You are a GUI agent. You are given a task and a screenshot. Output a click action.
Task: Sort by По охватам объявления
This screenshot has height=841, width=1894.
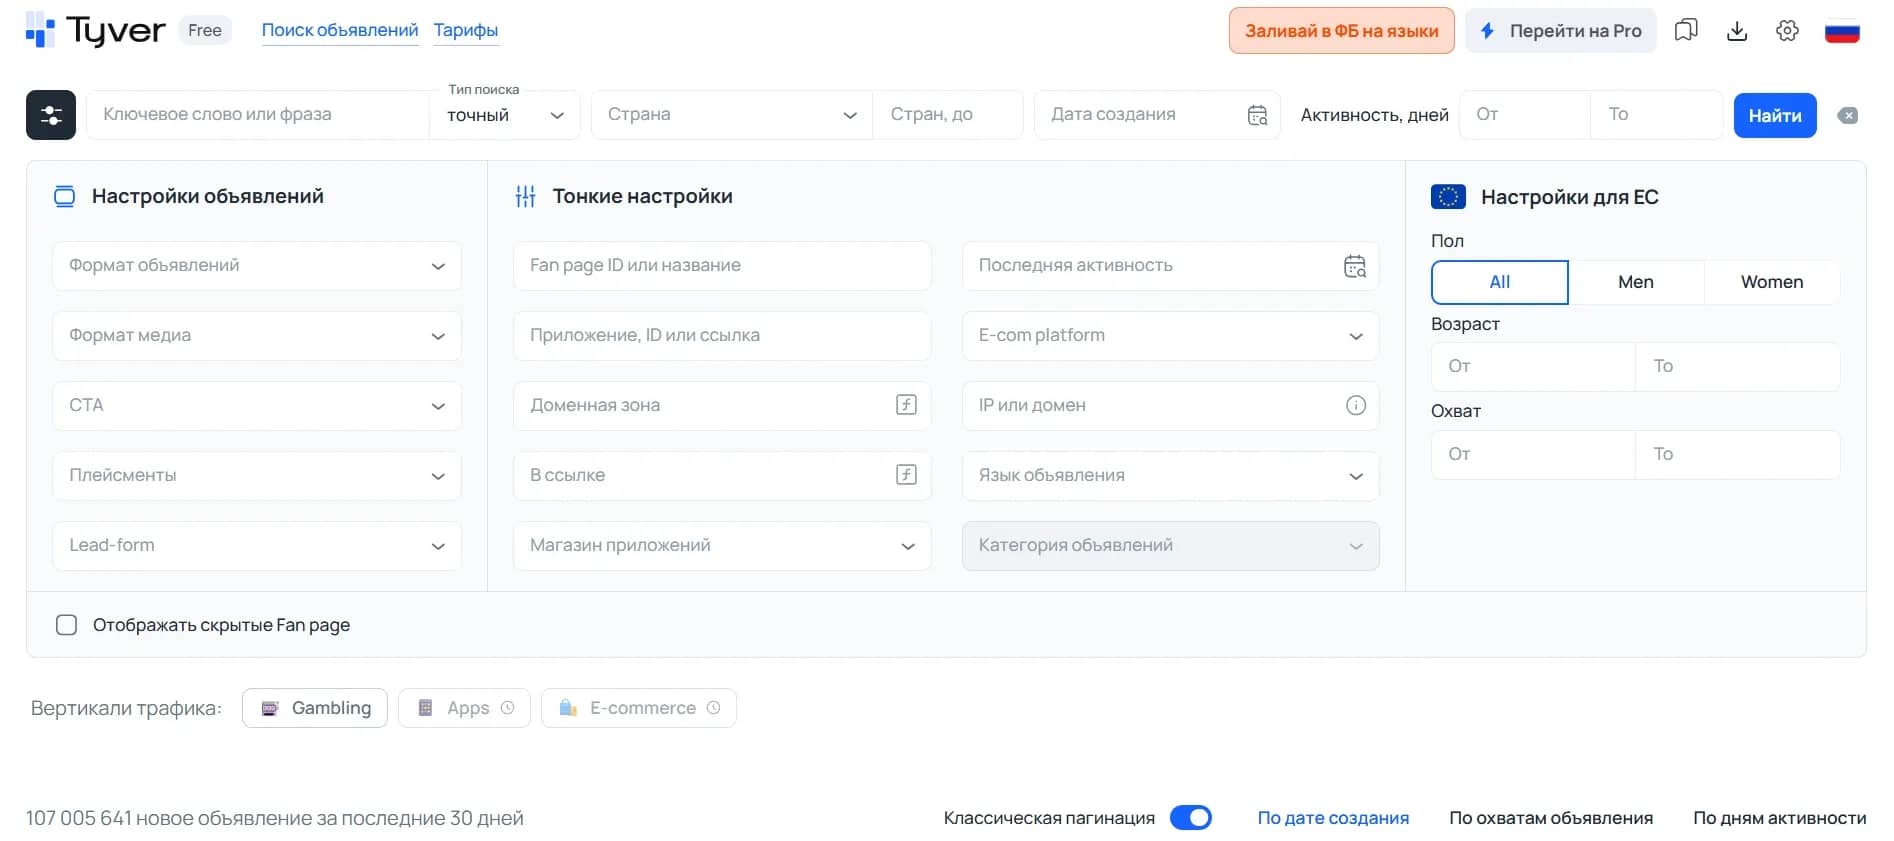click(1551, 818)
